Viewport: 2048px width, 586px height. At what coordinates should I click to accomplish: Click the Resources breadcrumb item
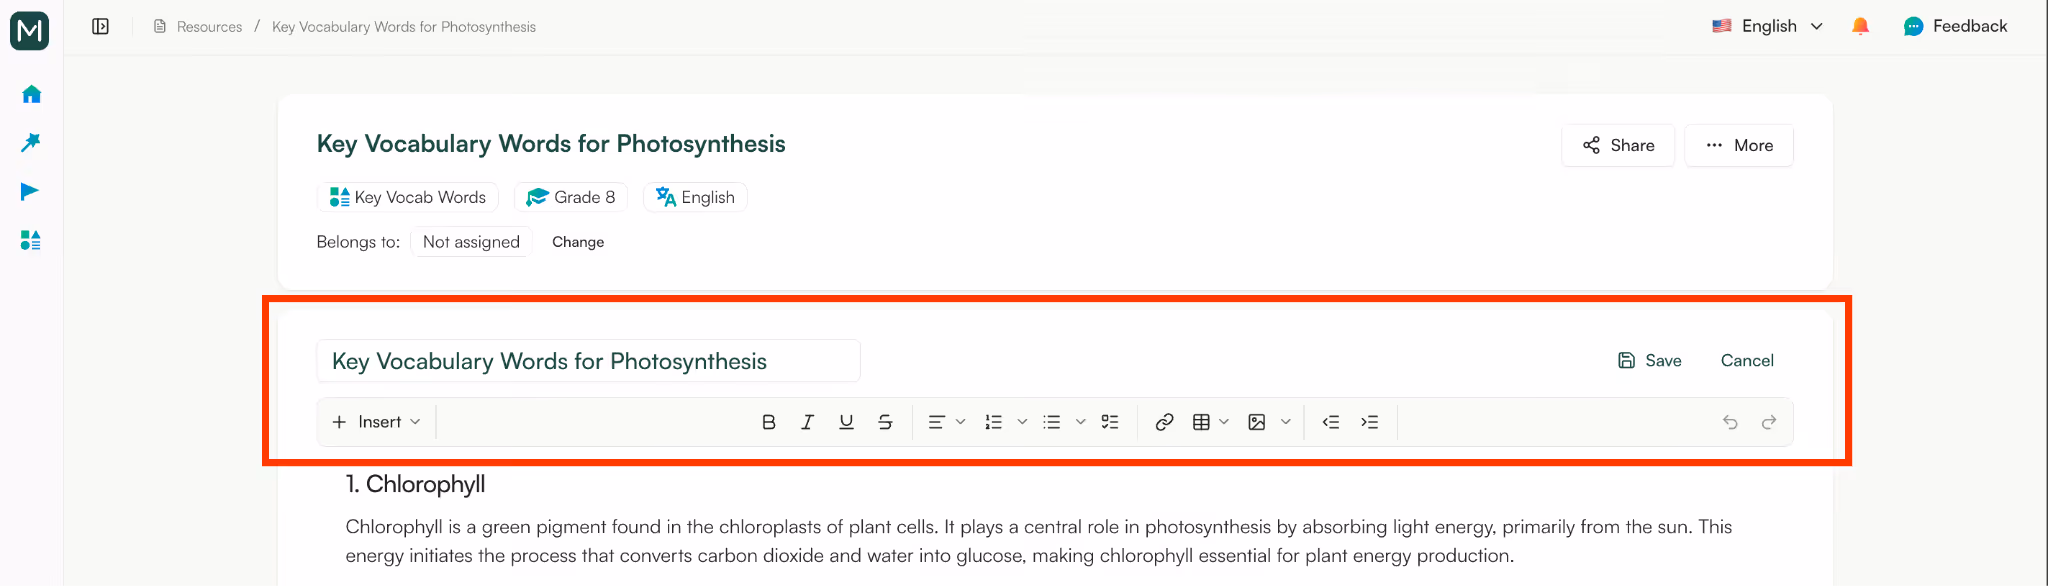tap(208, 26)
